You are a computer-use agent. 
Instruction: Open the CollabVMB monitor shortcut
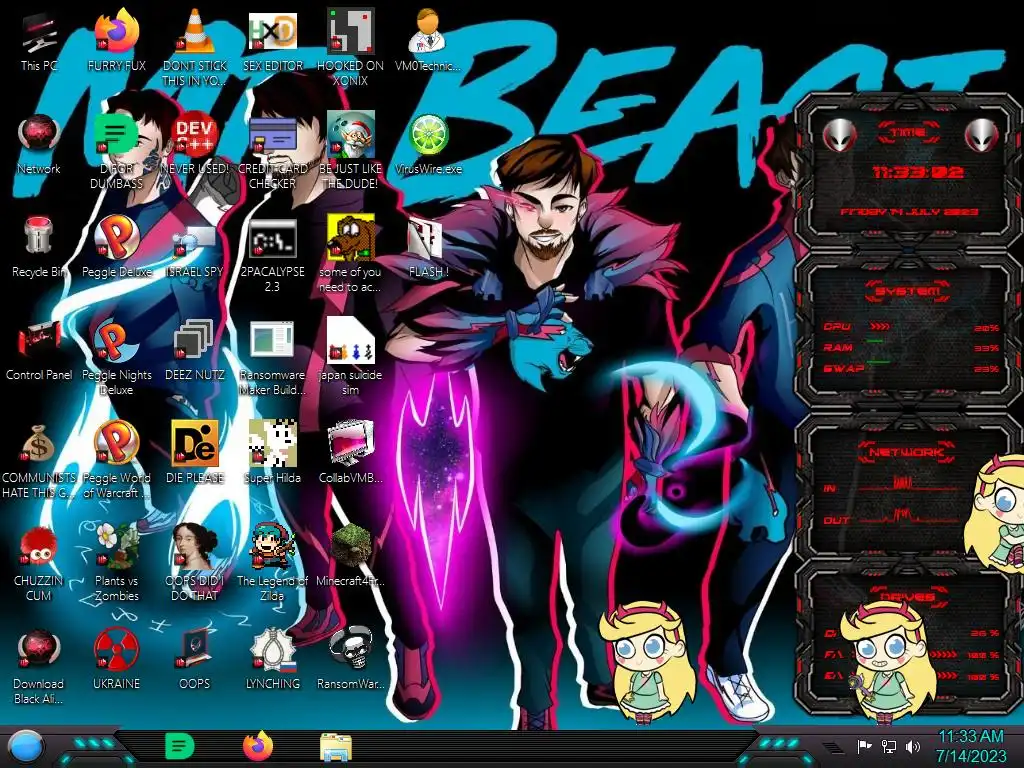(350, 452)
